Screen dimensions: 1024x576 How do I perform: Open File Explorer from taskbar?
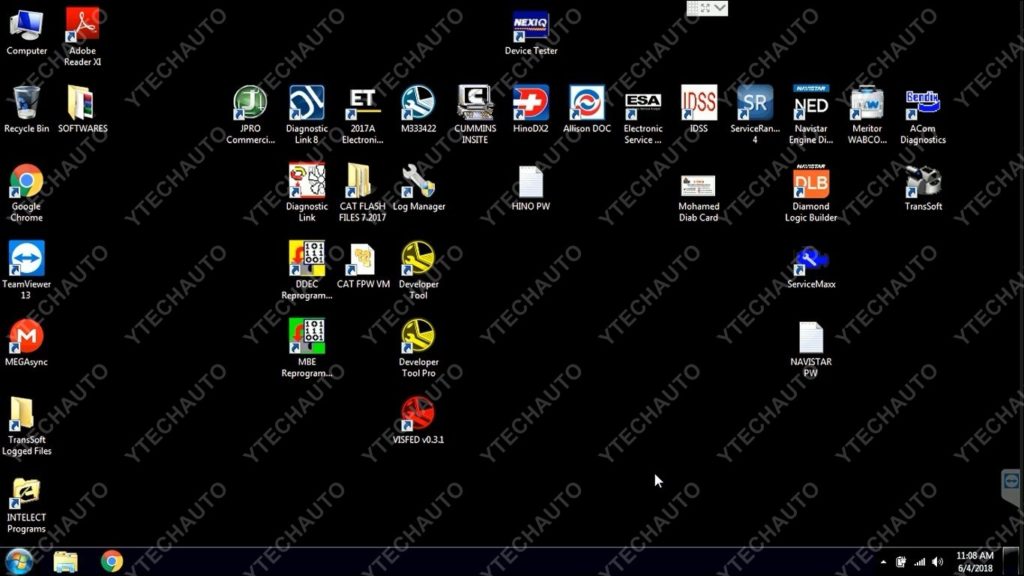[65, 562]
